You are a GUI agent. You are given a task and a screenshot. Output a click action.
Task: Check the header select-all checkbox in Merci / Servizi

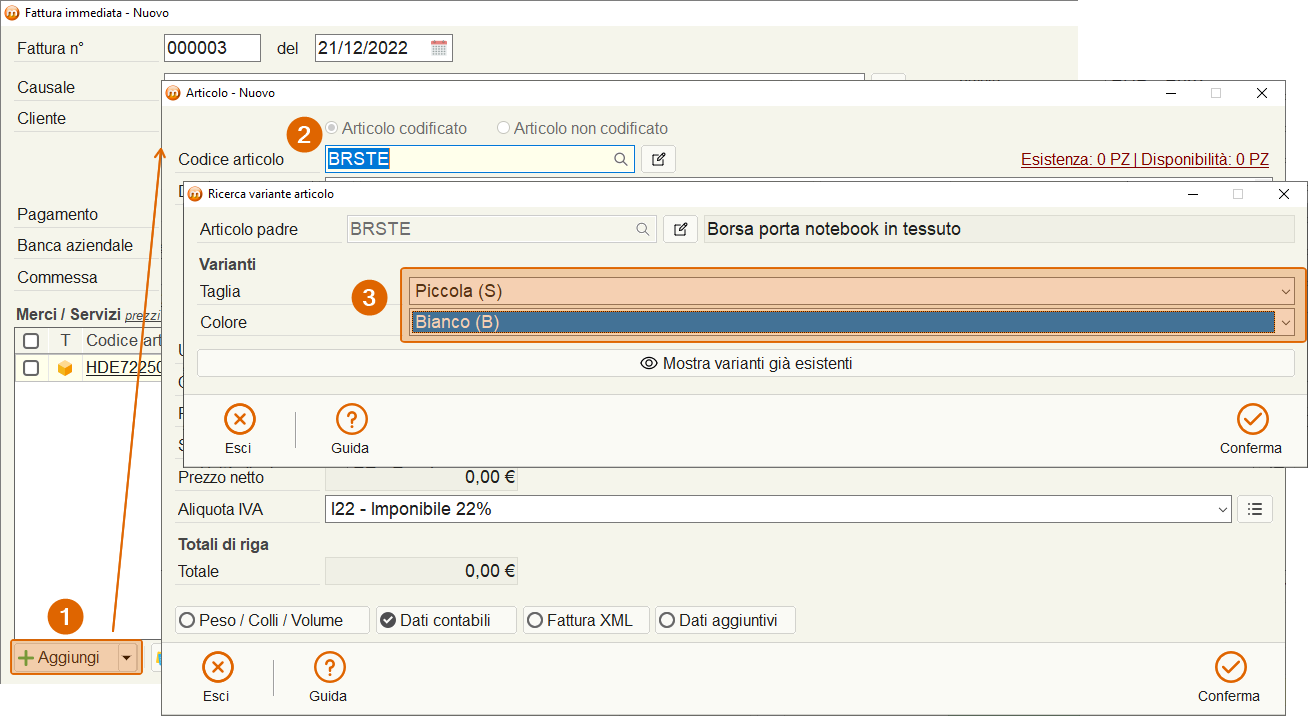click(31, 341)
